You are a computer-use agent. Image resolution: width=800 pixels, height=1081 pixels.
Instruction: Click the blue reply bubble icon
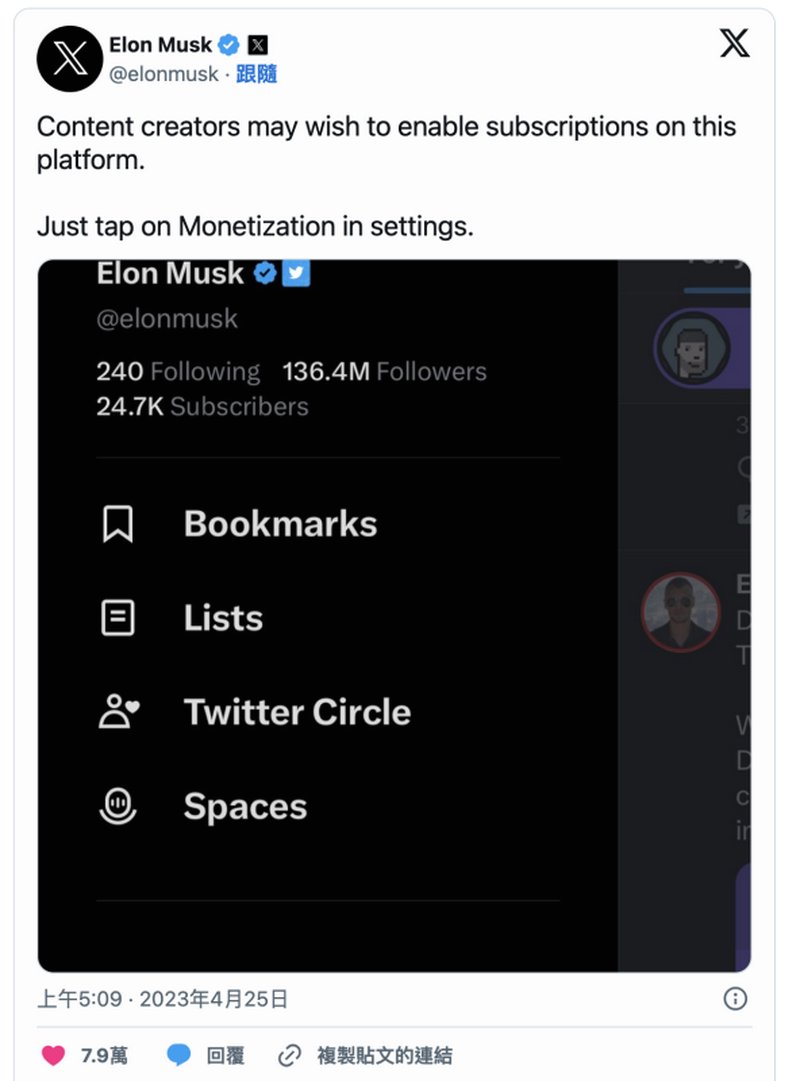179,1055
